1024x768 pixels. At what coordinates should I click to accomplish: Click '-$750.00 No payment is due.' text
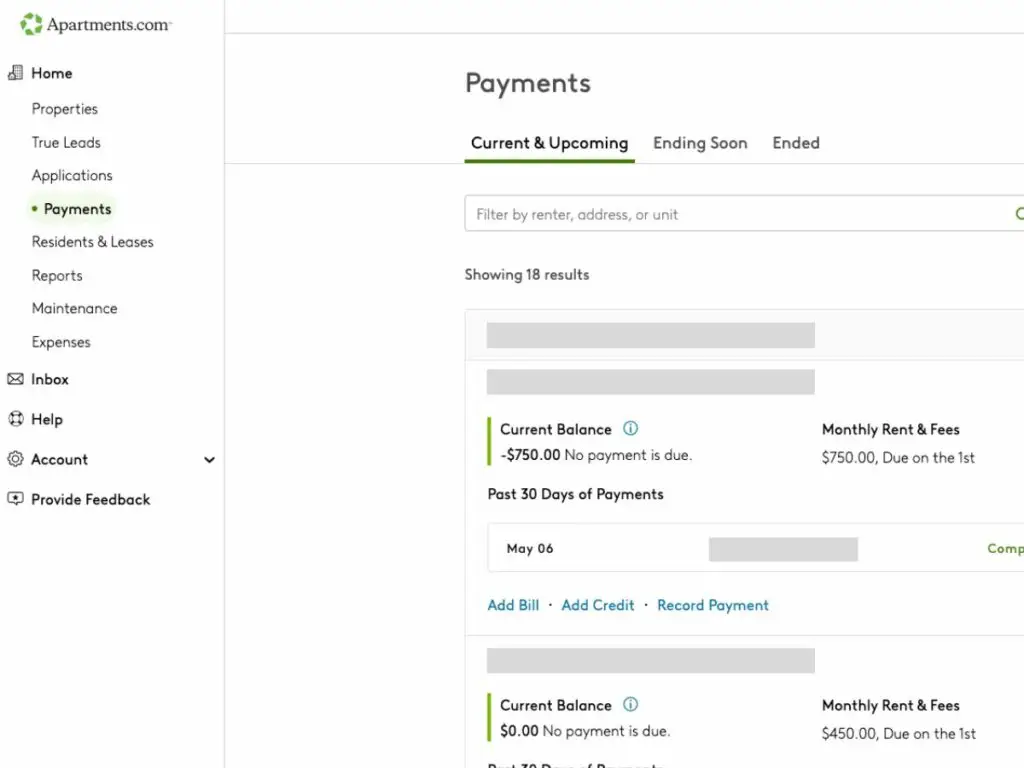pyautogui.click(x=596, y=455)
